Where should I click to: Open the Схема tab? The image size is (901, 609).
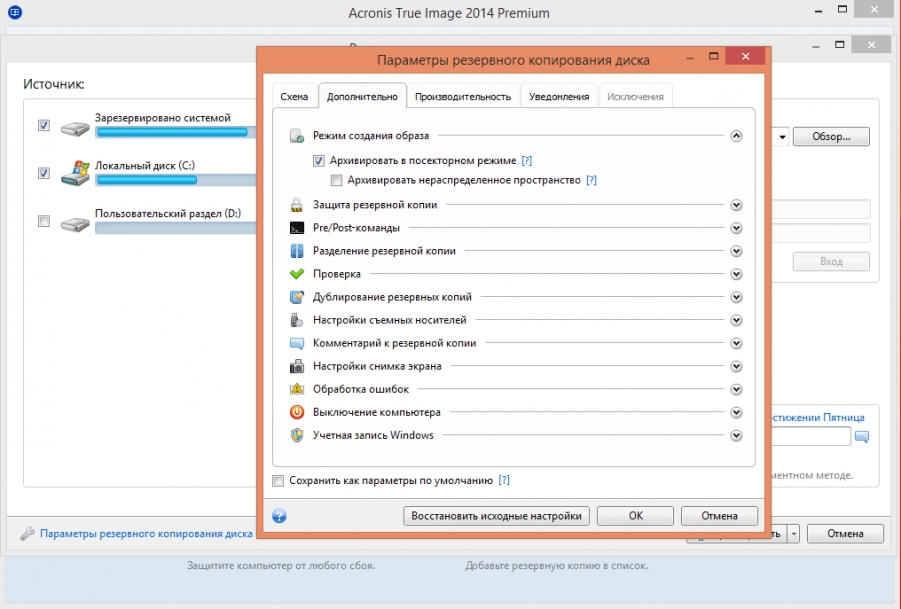click(x=294, y=96)
